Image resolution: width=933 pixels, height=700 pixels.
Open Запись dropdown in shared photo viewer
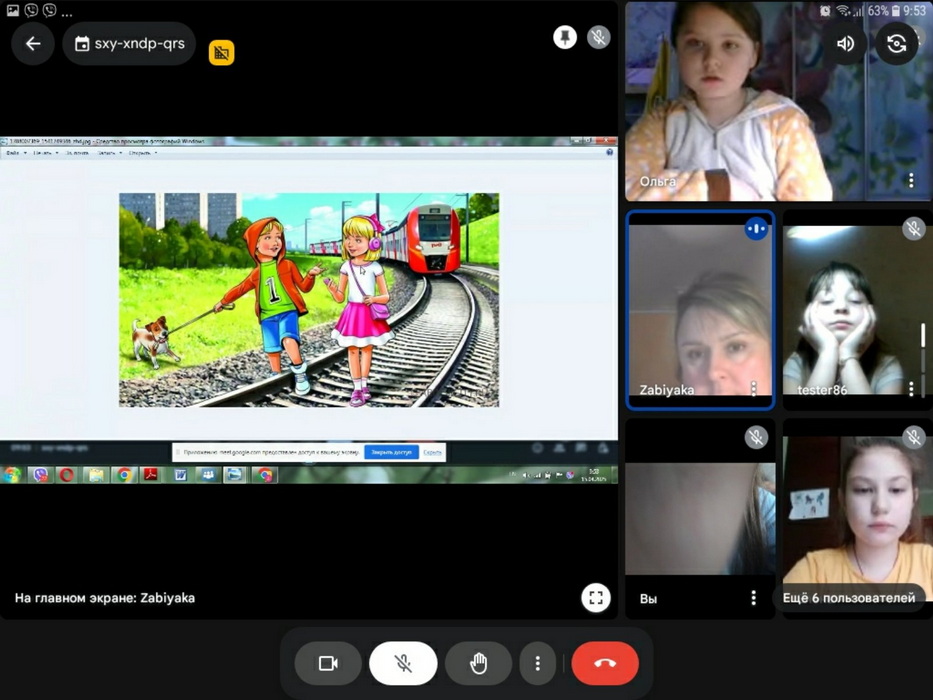click(x=109, y=153)
